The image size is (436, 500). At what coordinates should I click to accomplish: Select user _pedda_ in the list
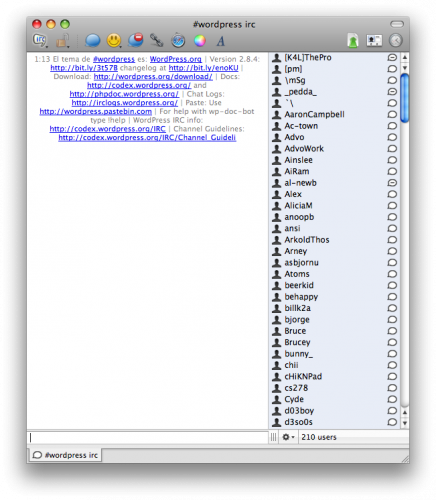(x=335, y=92)
